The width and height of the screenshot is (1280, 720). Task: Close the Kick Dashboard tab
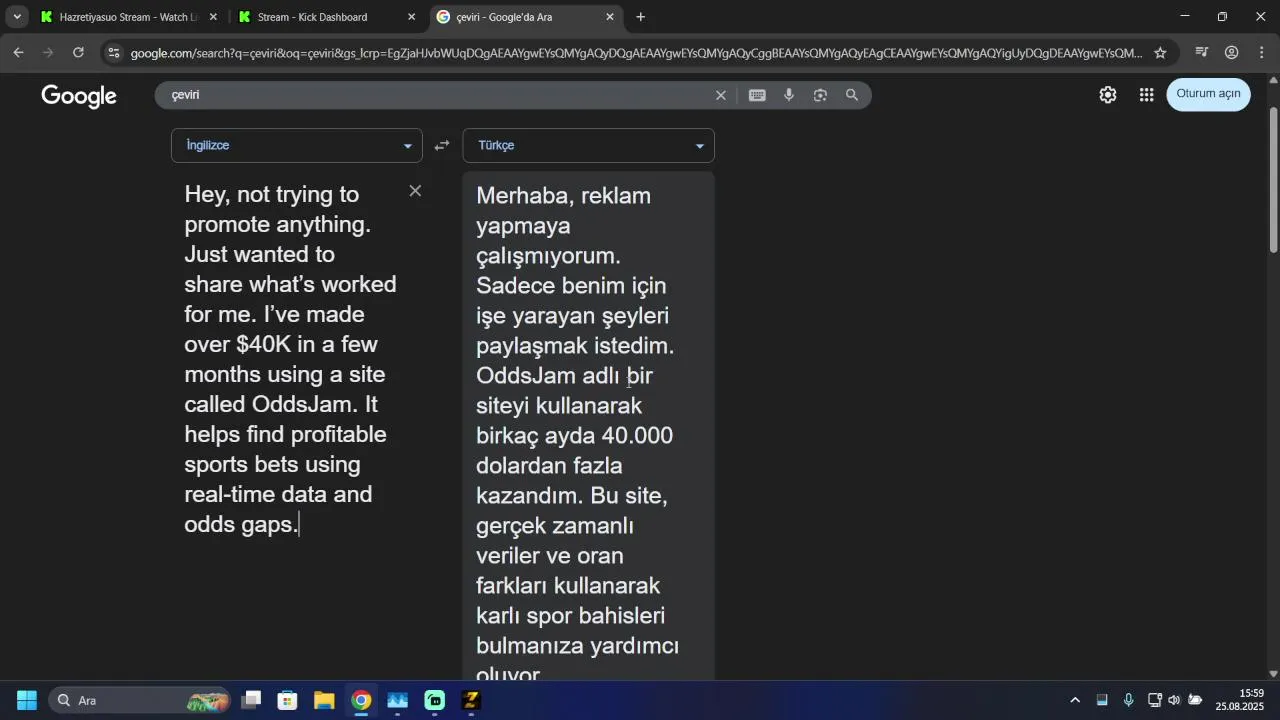pos(411,17)
